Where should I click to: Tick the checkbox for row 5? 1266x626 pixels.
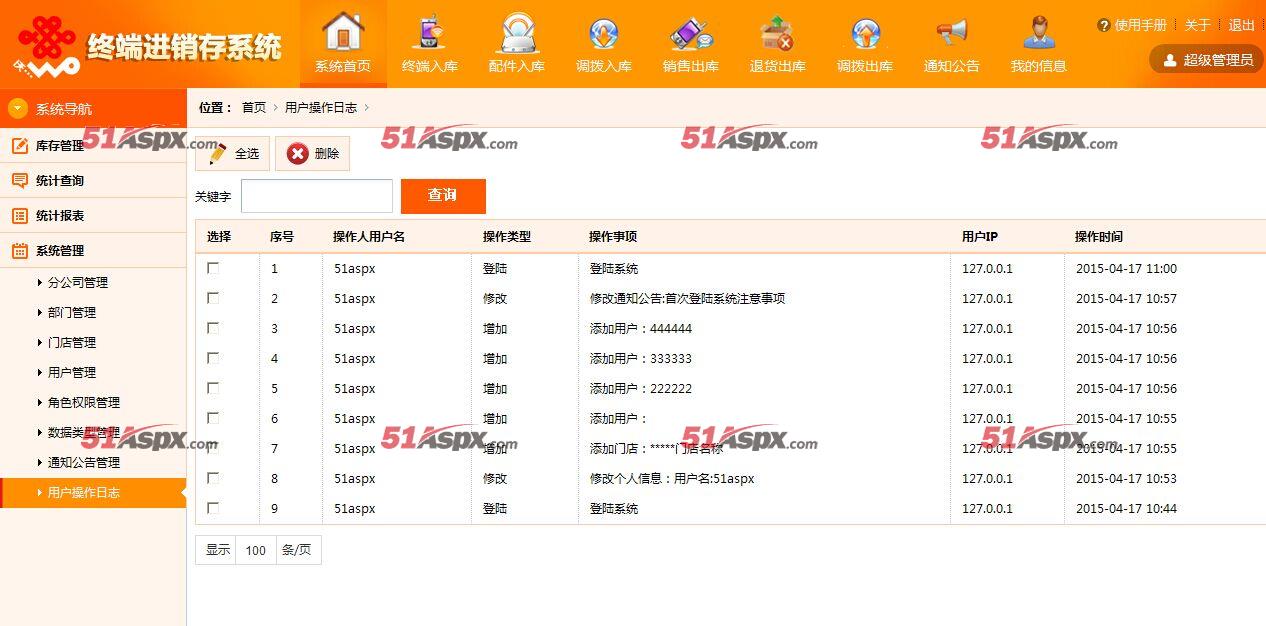click(213, 388)
